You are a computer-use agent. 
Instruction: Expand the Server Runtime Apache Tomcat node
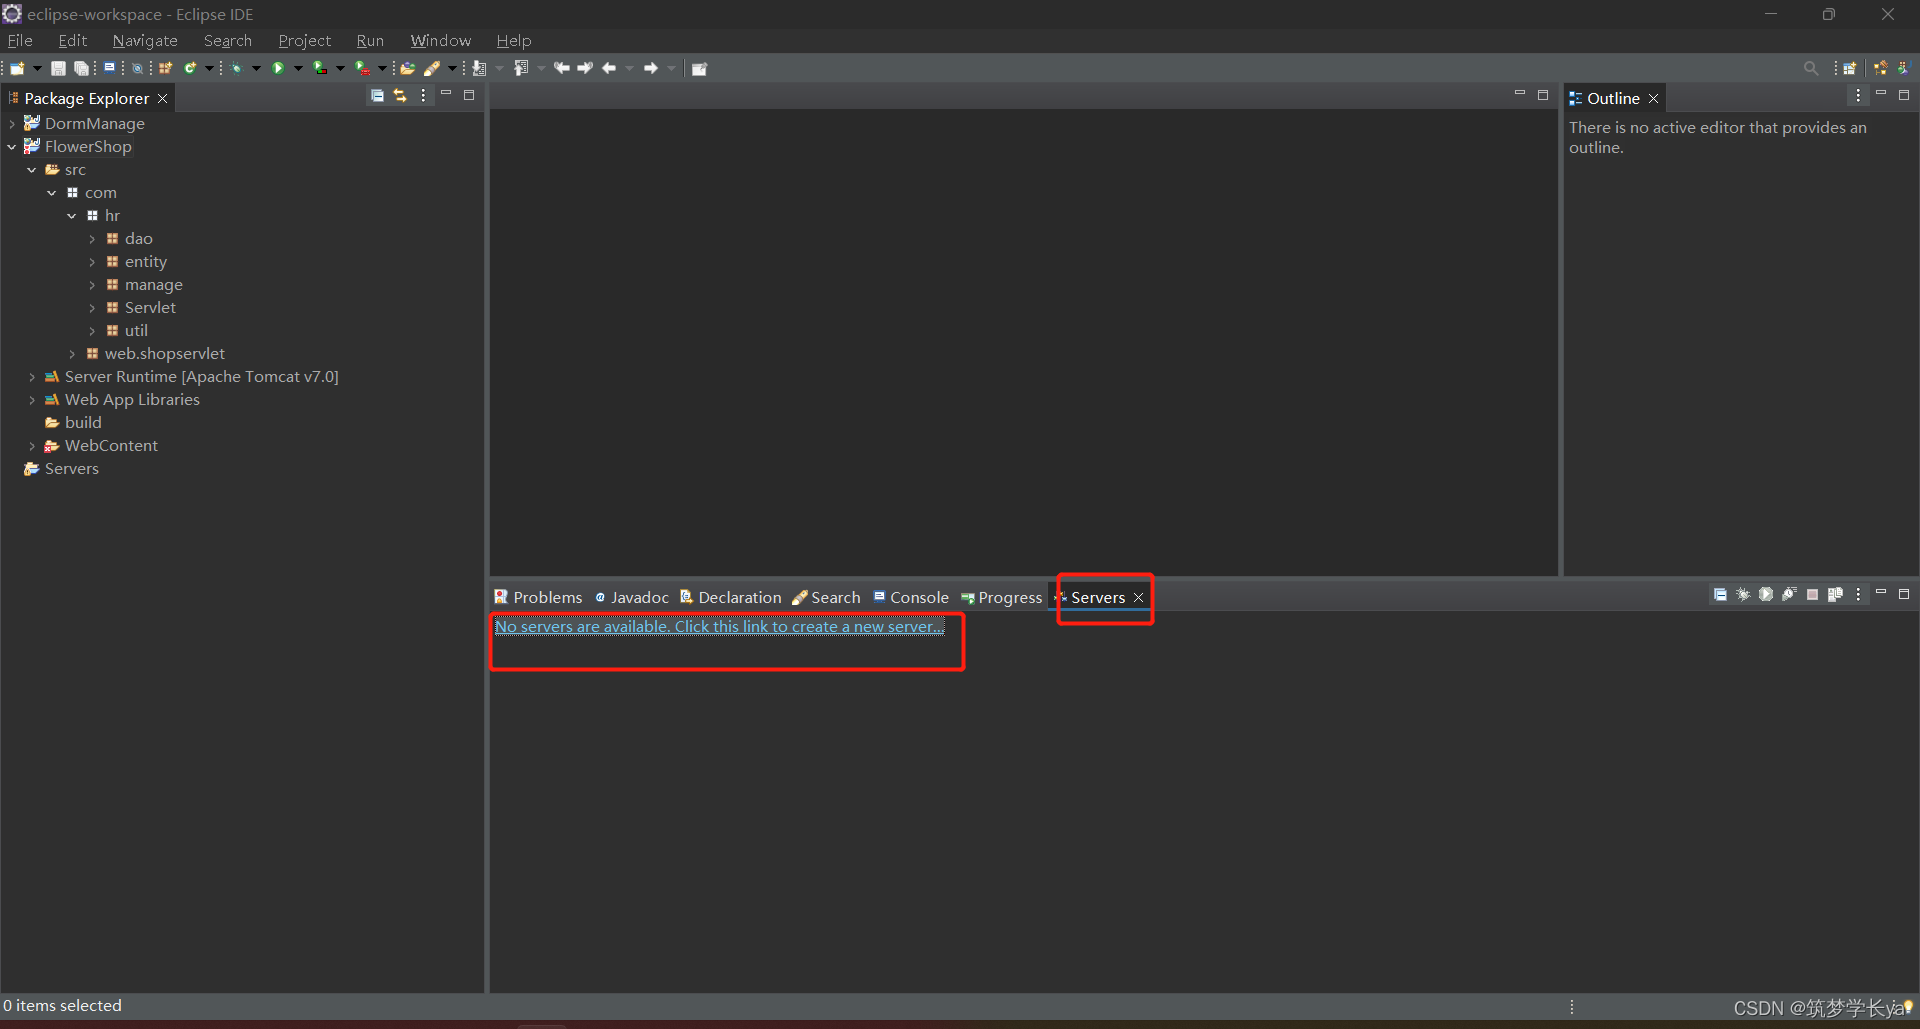(x=31, y=377)
